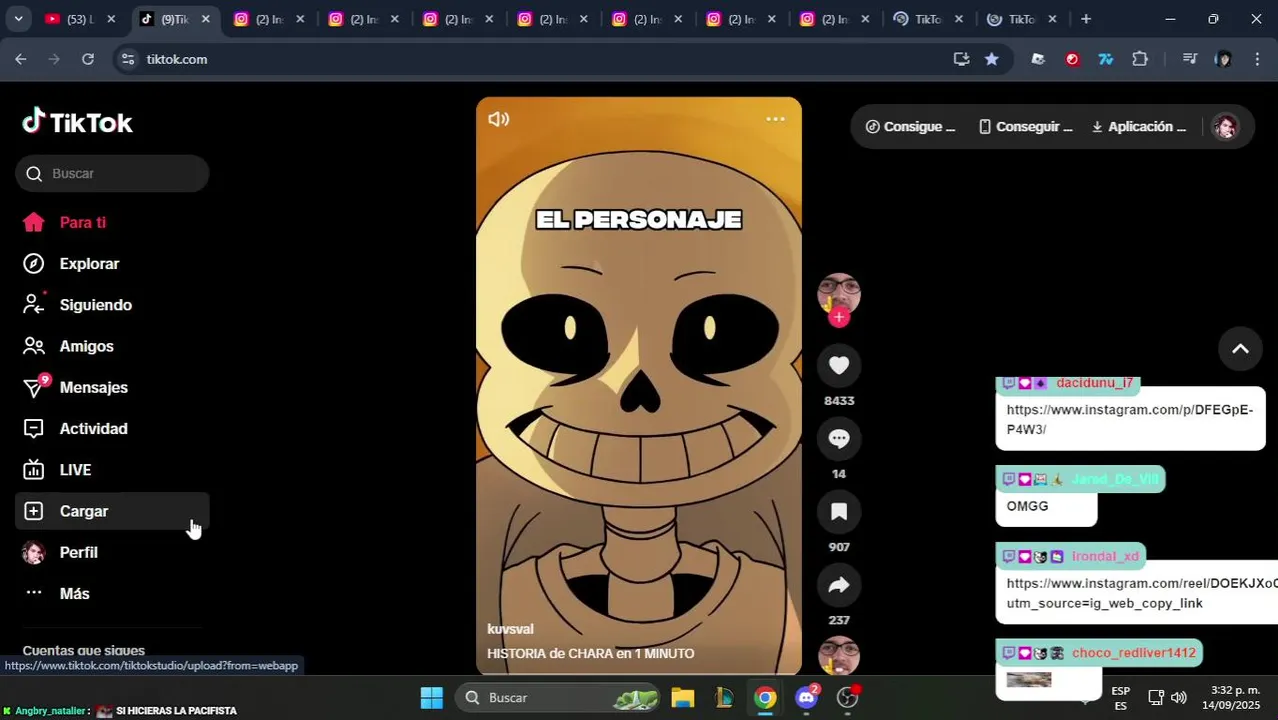The height and width of the screenshot is (720, 1278).
Task: Click the Jared_De_Vill username in chat
Action: point(1114,479)
